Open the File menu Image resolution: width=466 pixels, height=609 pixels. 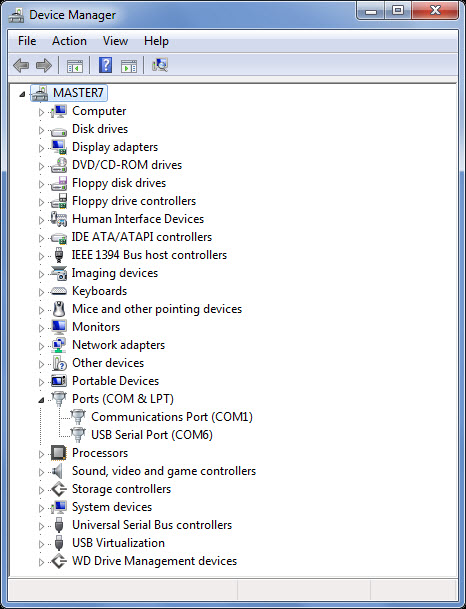coord(27,41)
